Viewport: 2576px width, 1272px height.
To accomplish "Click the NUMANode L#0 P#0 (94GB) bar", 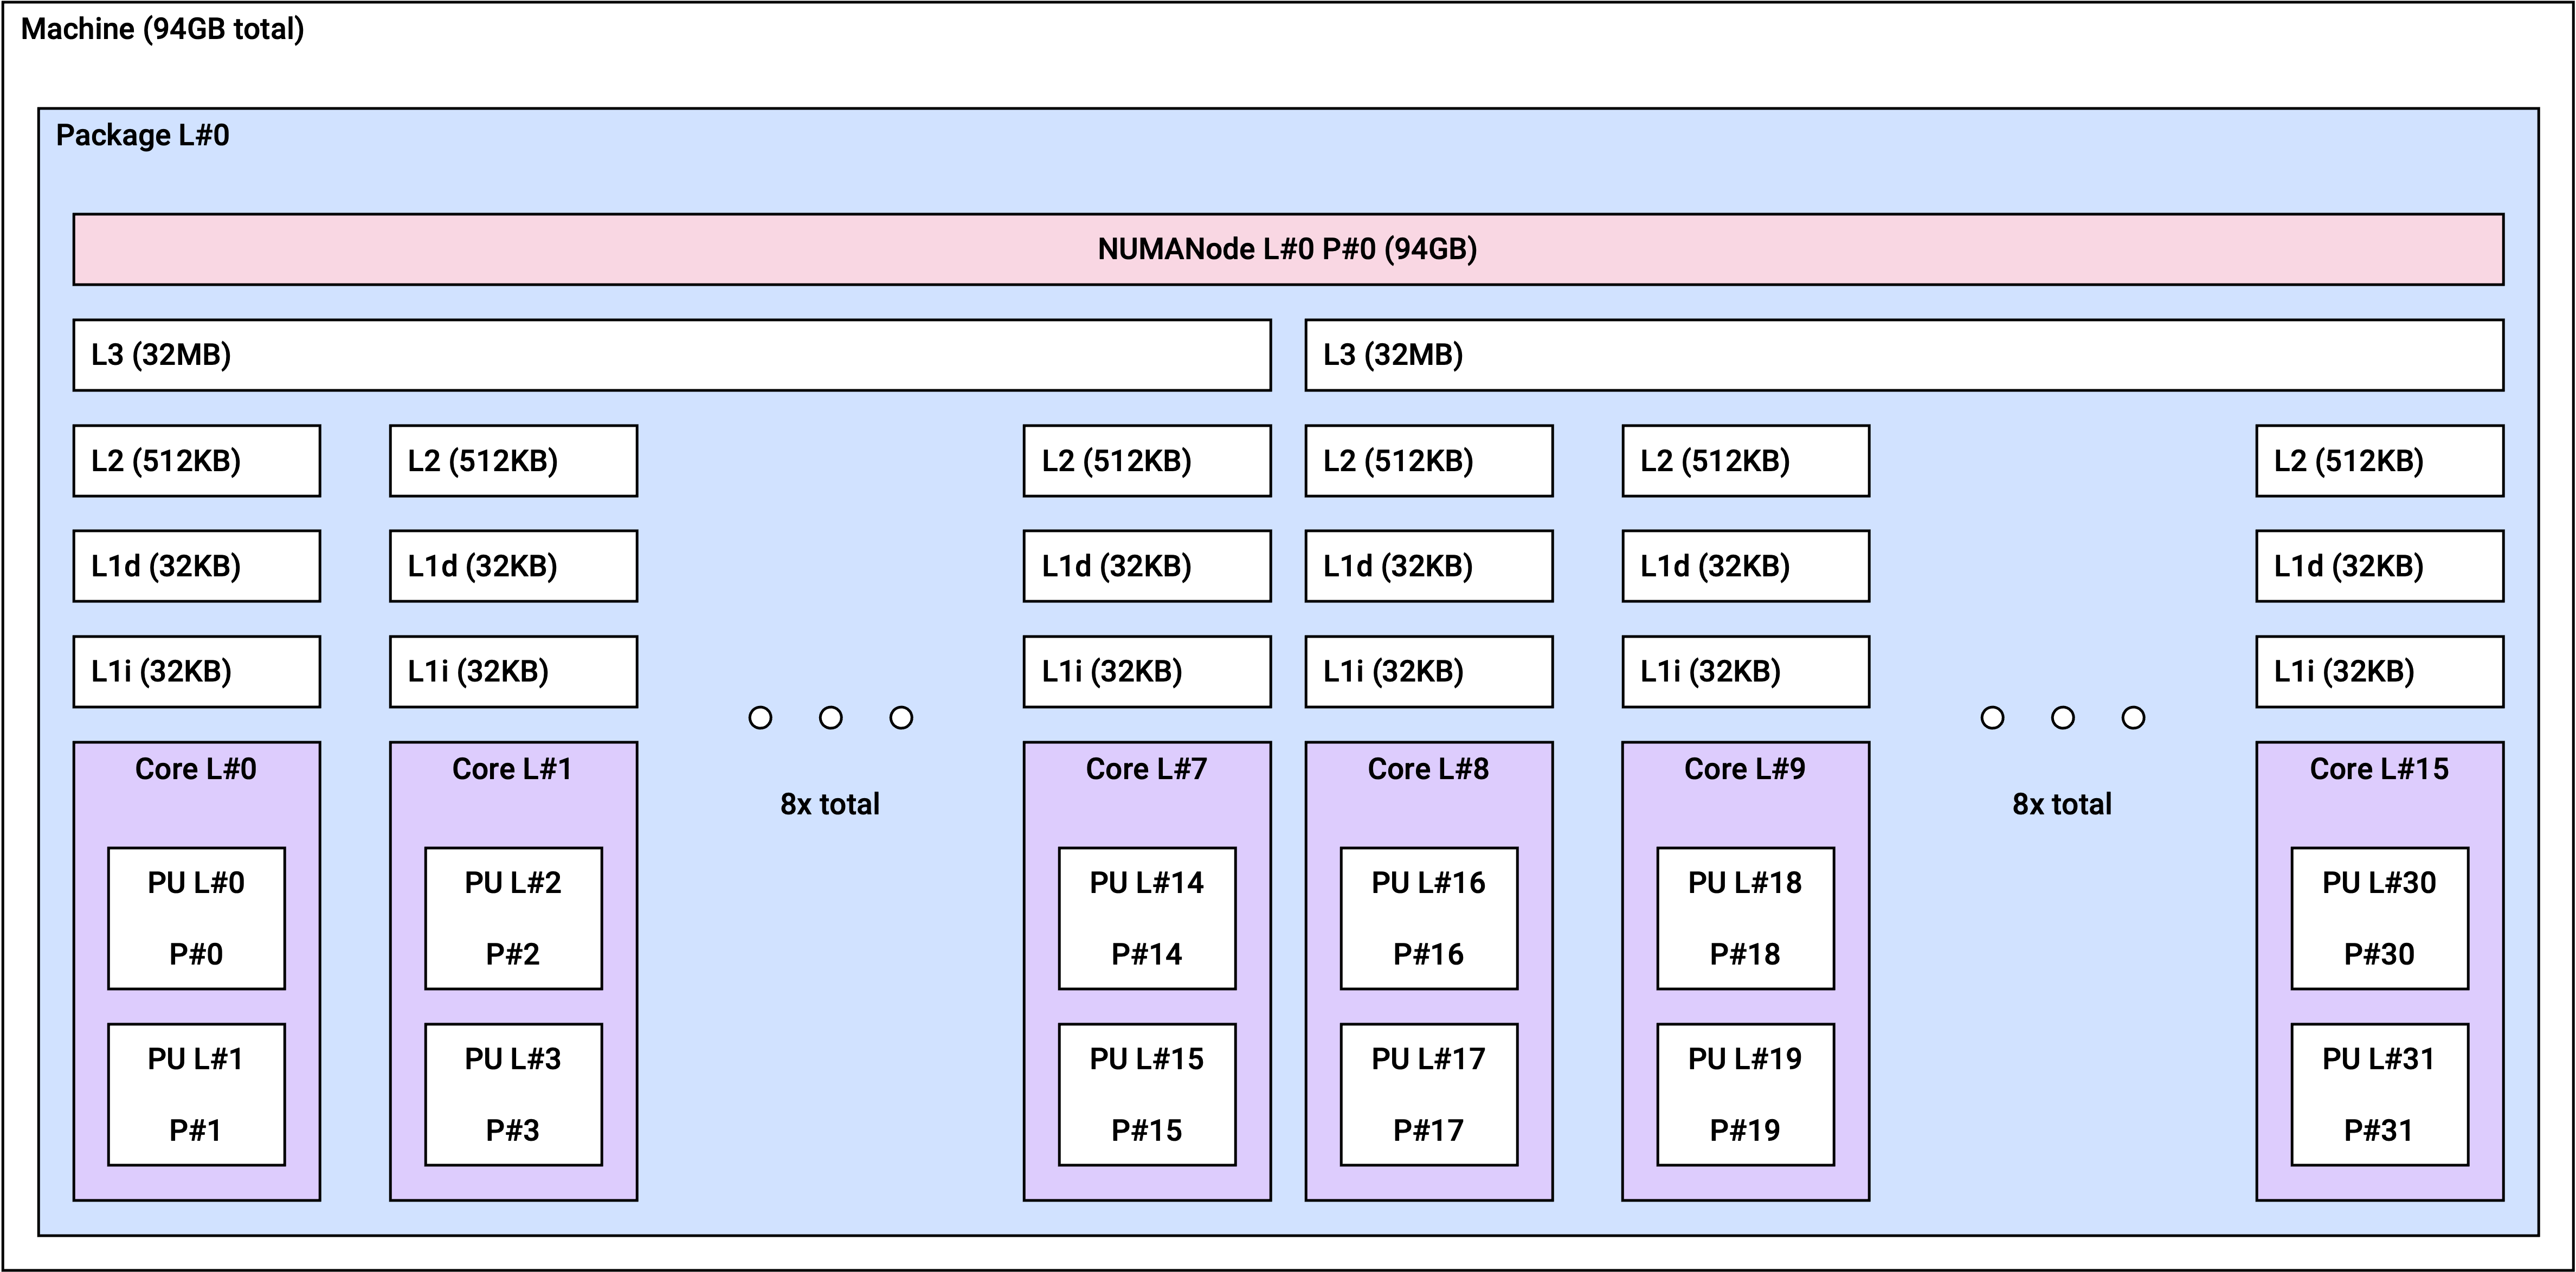I will [x=1288, y=249].
